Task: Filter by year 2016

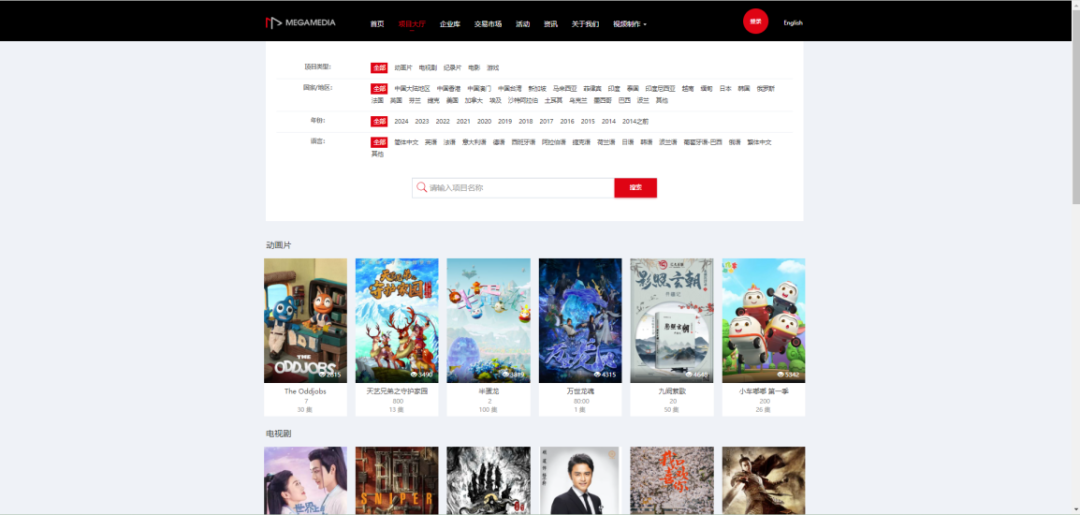Action: pyautogui.click(x=568, y=121)
